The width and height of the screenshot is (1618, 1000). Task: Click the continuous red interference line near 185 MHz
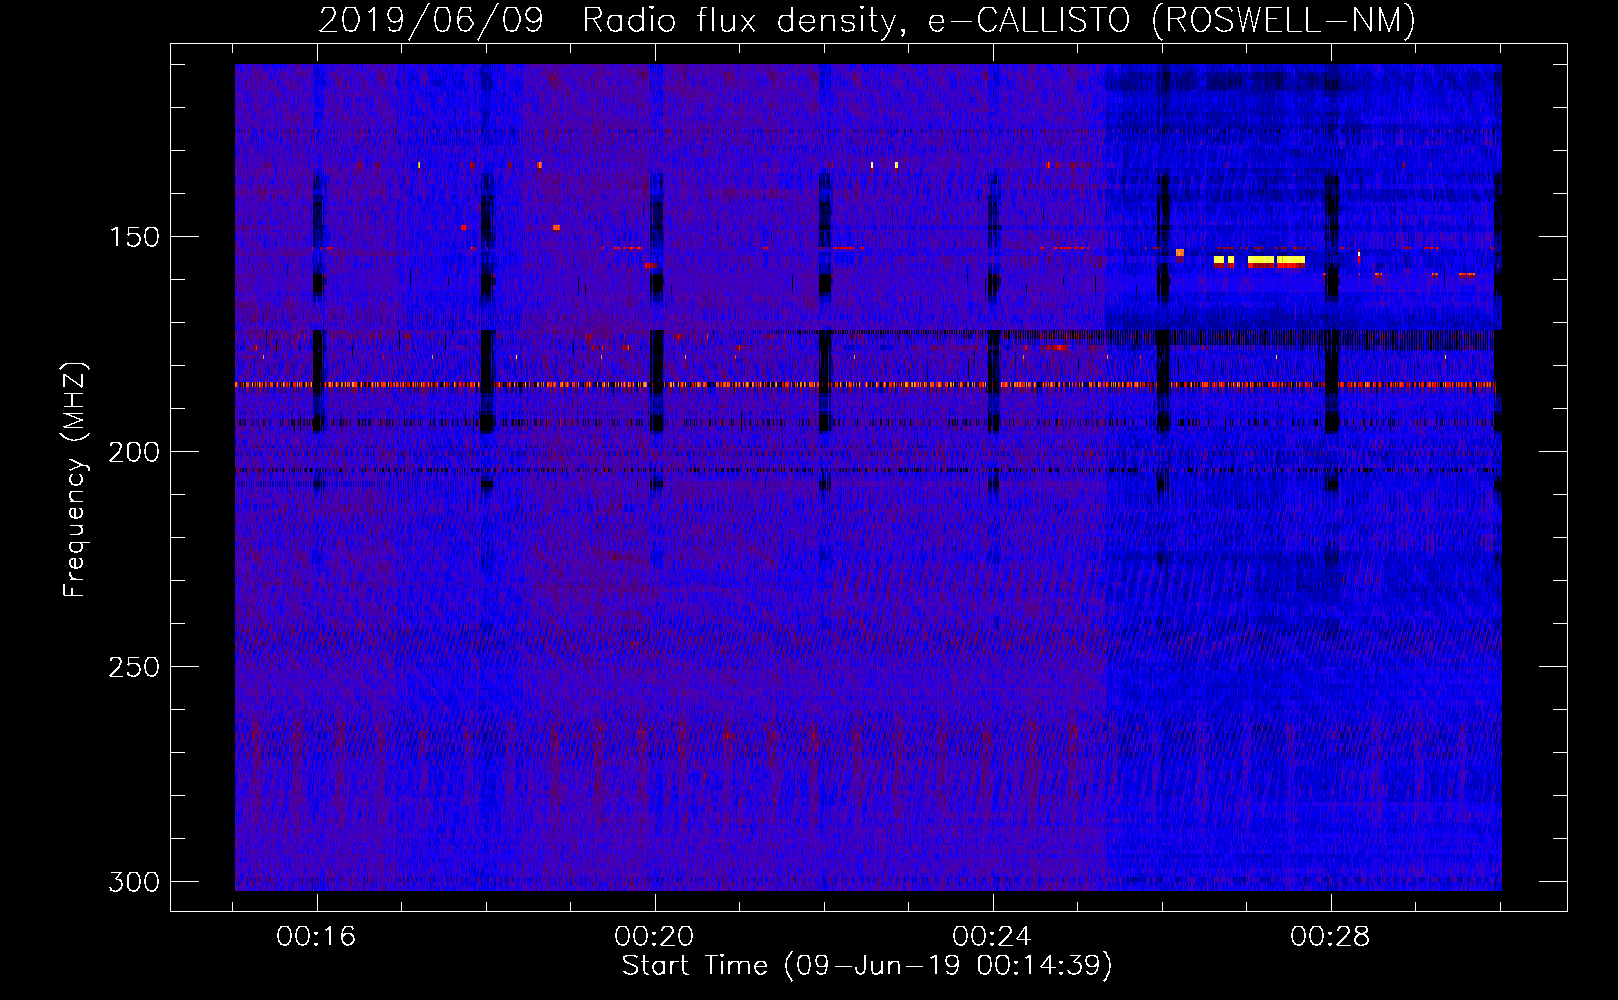click(x=865, y=384)
